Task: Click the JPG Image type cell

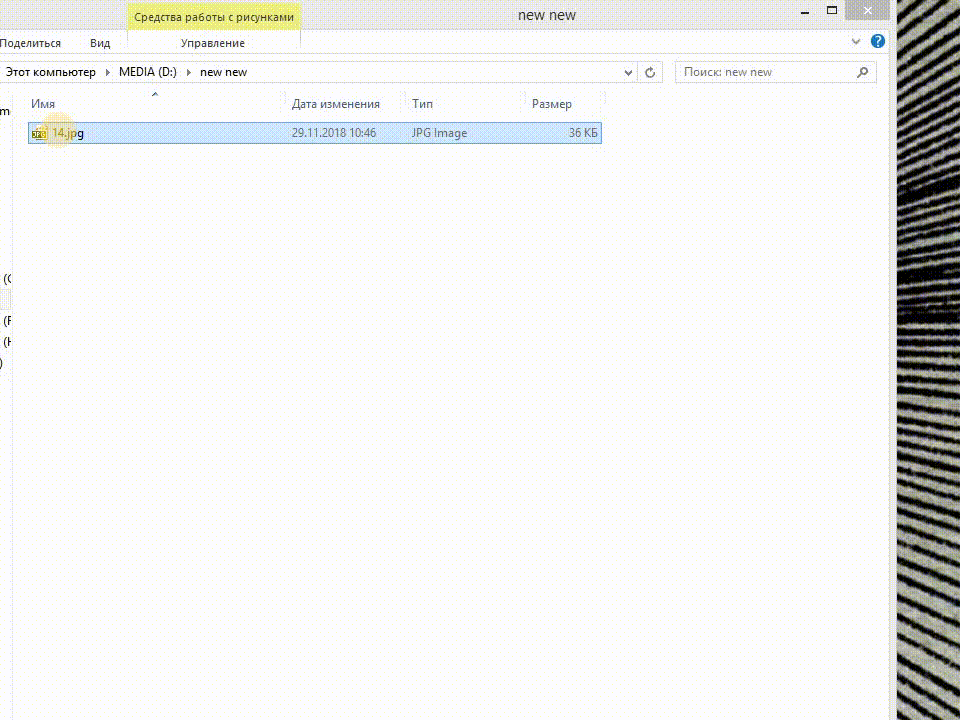Action: (x=439, y=133)
